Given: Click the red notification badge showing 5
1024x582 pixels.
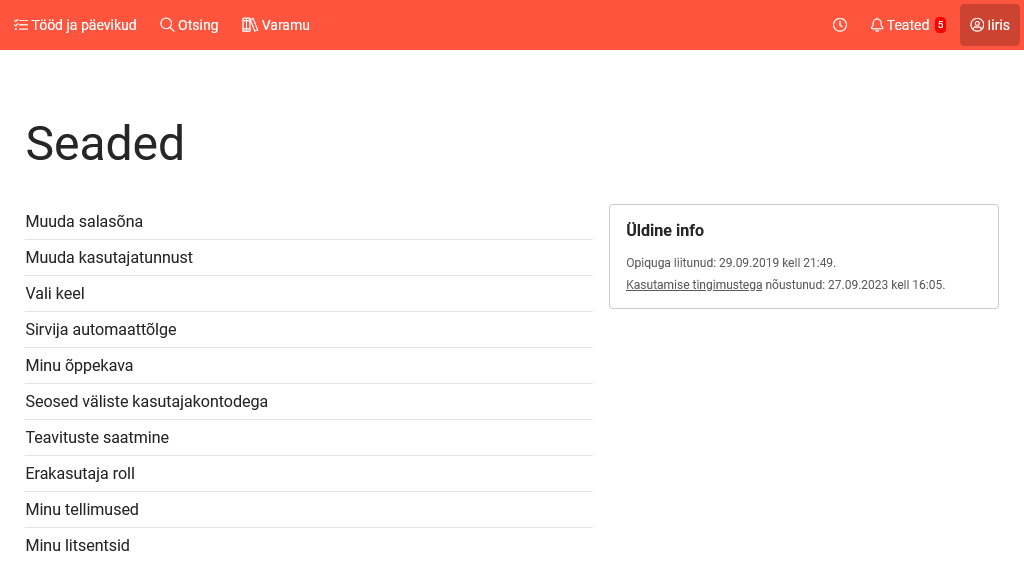Looking at the screenshot, I should coord(940,25).
